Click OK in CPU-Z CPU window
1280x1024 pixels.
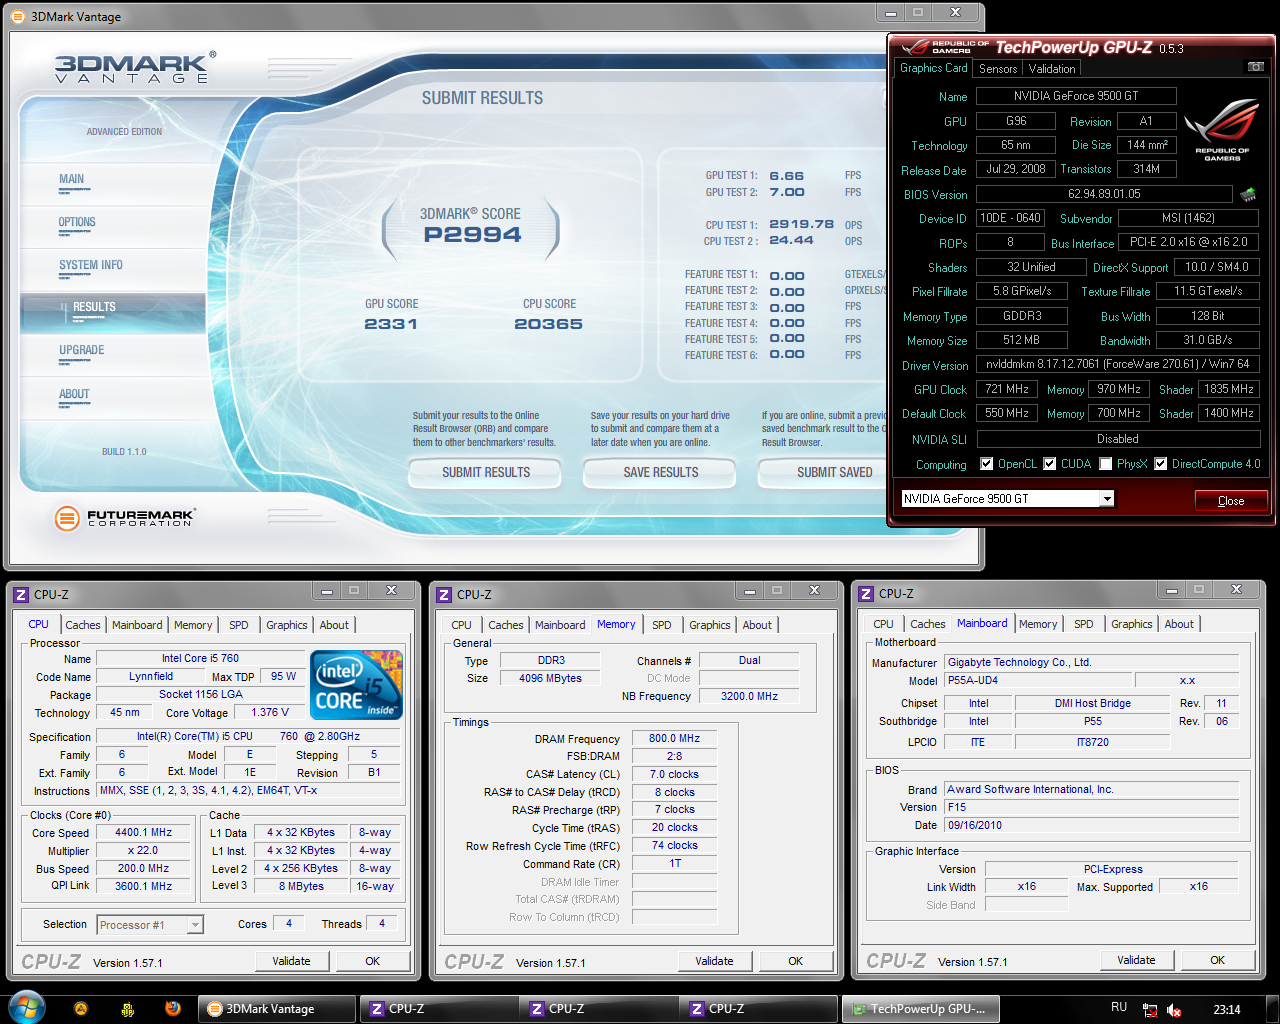(373, 961)
